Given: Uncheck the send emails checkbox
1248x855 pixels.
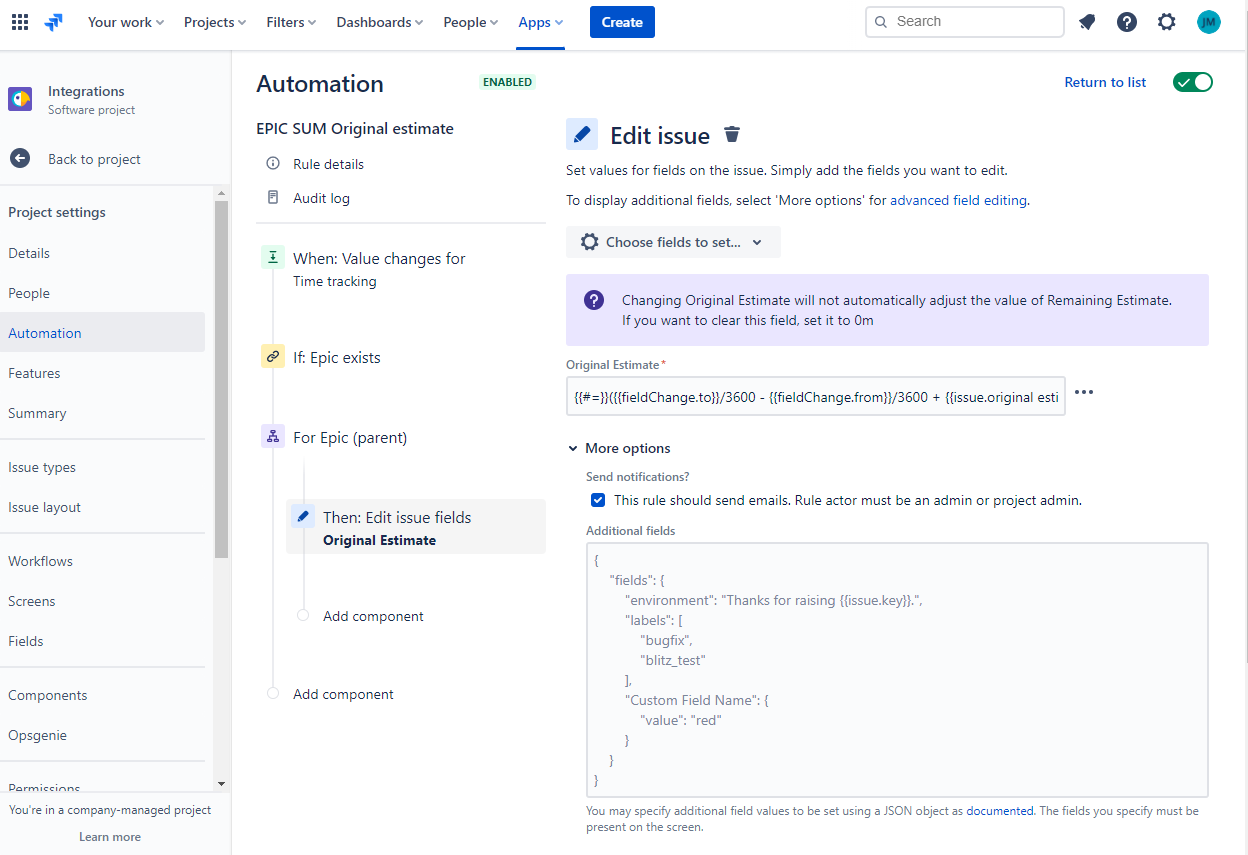Looking at the screenshot, I should tap(598, 500).
